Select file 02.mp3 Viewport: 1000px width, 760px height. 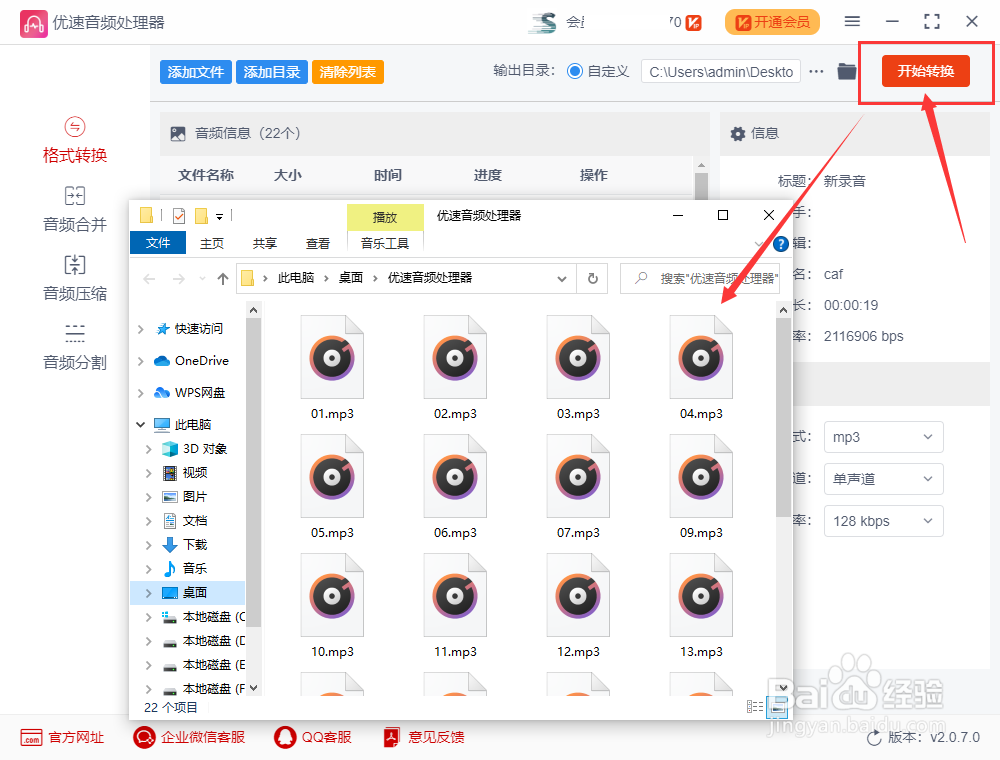(x=455, y=368)
